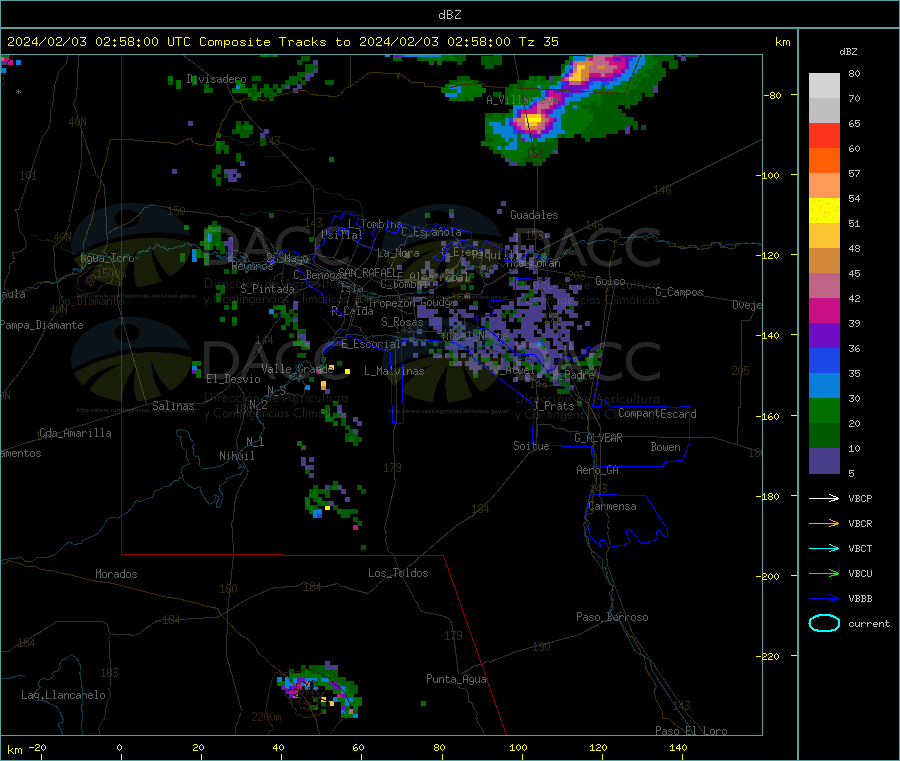Image resolution: width=900 pixels, height=761 pixels.
Task: Click the blue VBBB arrow in legend
Action: (x=824, y=599)
